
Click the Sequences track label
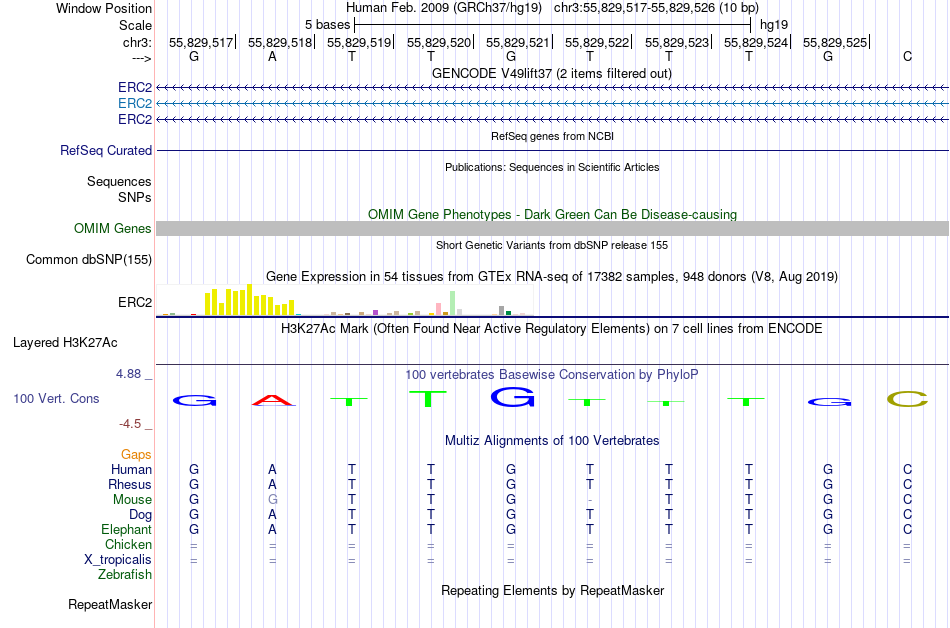click(x=119, y=182)
